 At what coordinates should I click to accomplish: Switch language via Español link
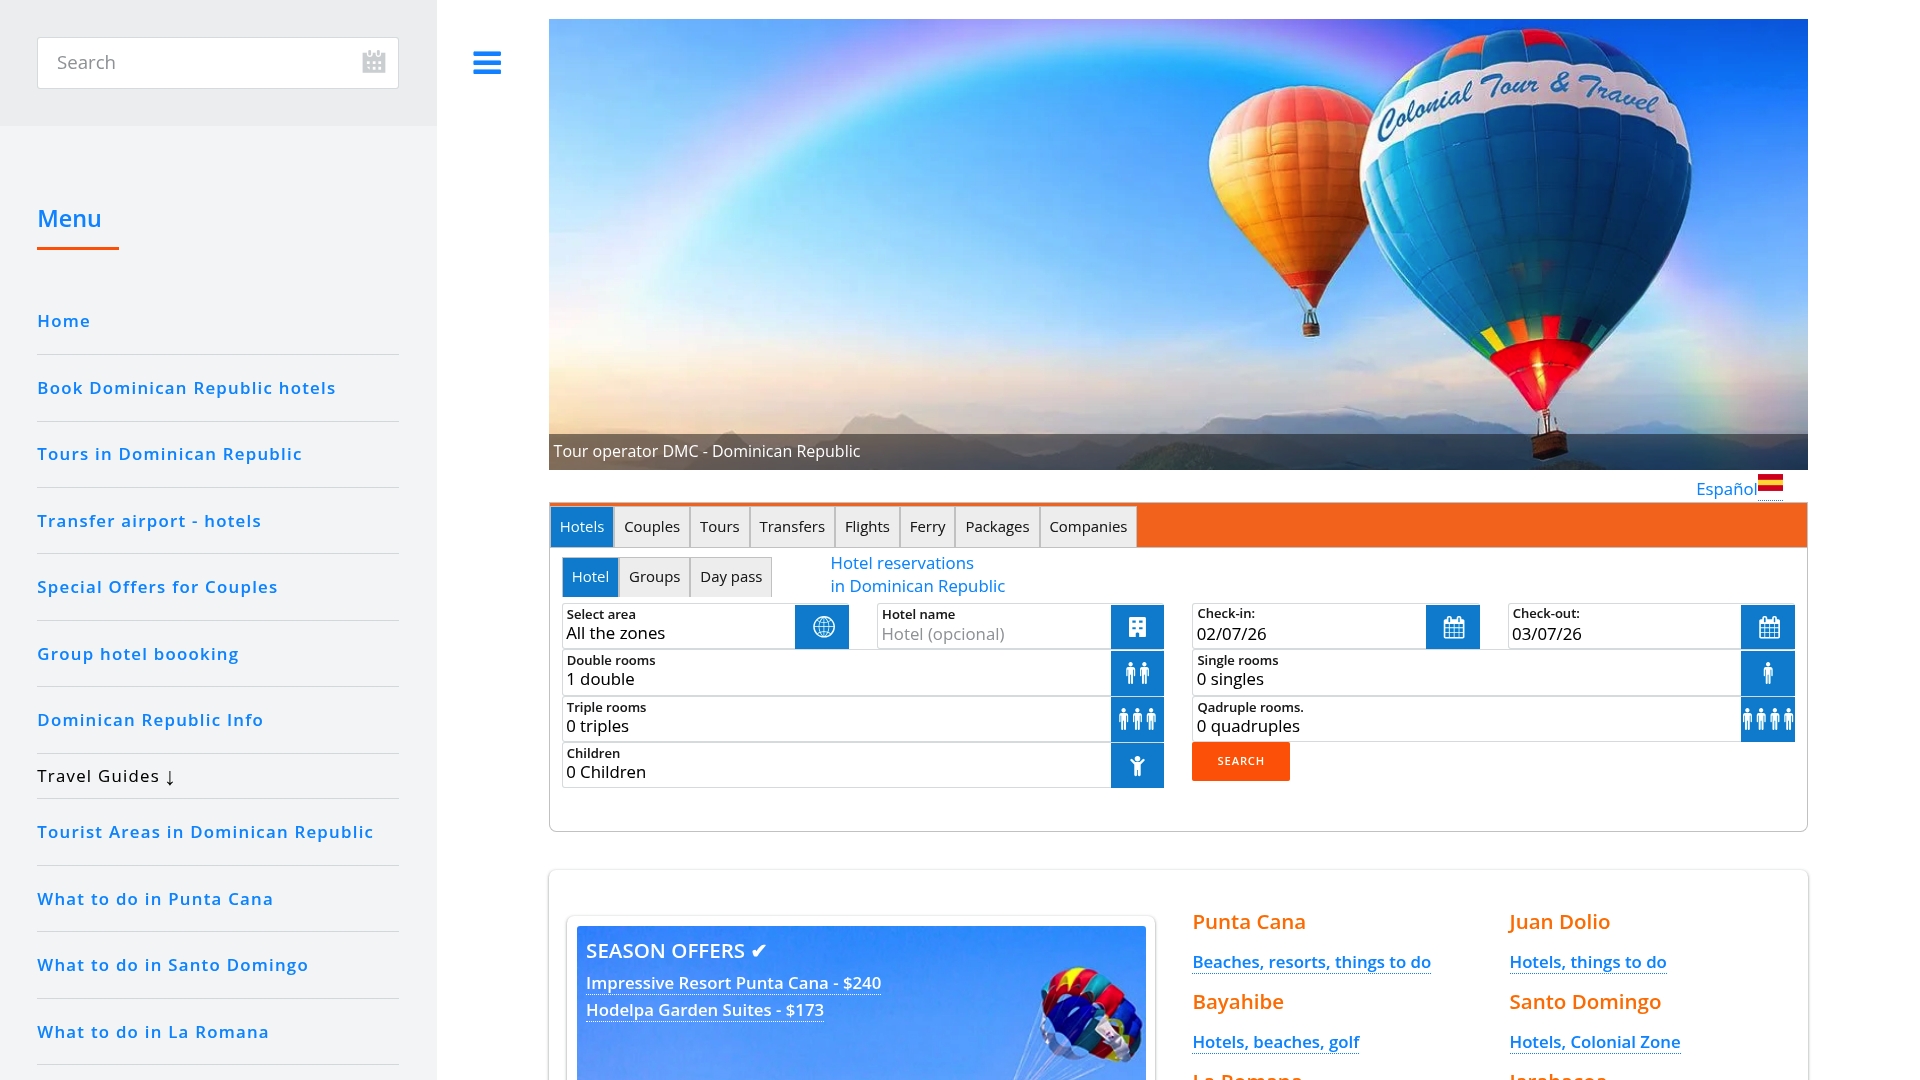1726,489
